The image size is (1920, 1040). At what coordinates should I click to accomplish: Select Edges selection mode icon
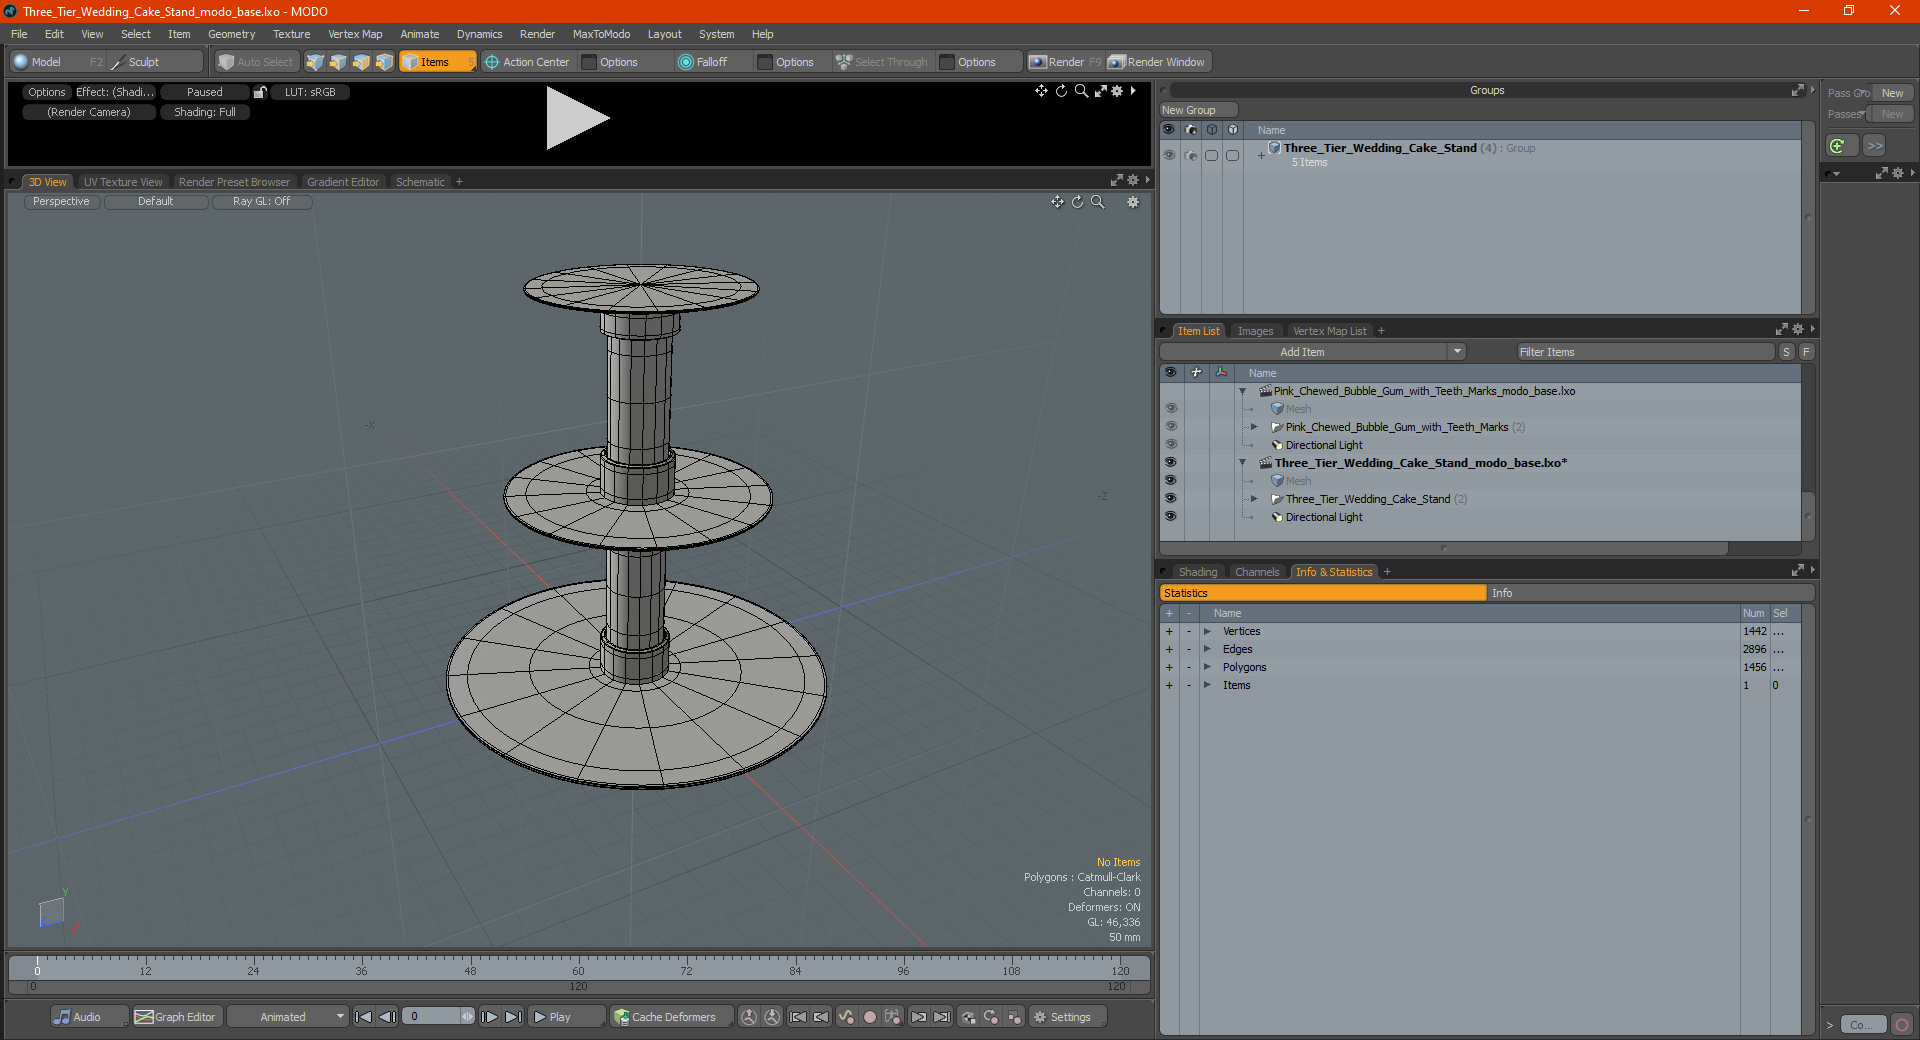pyautogui.click(x=338, y=62)
